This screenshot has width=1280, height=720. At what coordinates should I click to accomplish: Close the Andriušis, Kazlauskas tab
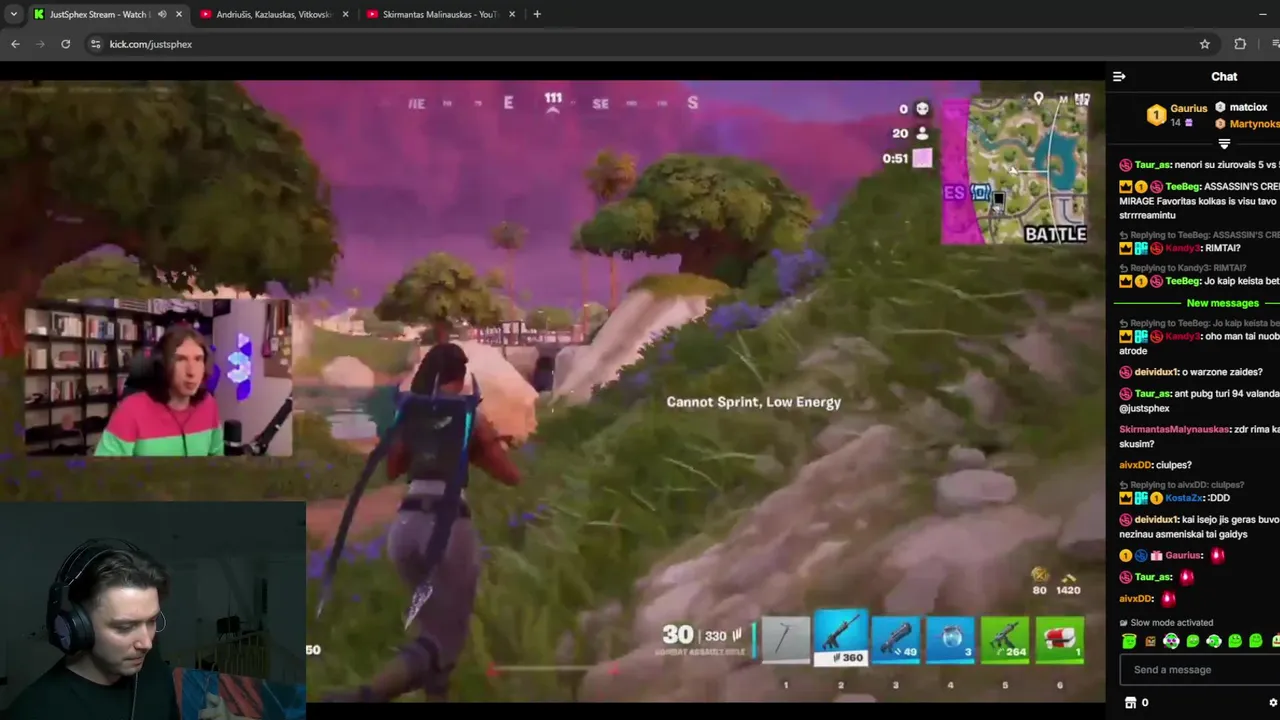click(346, 14)
